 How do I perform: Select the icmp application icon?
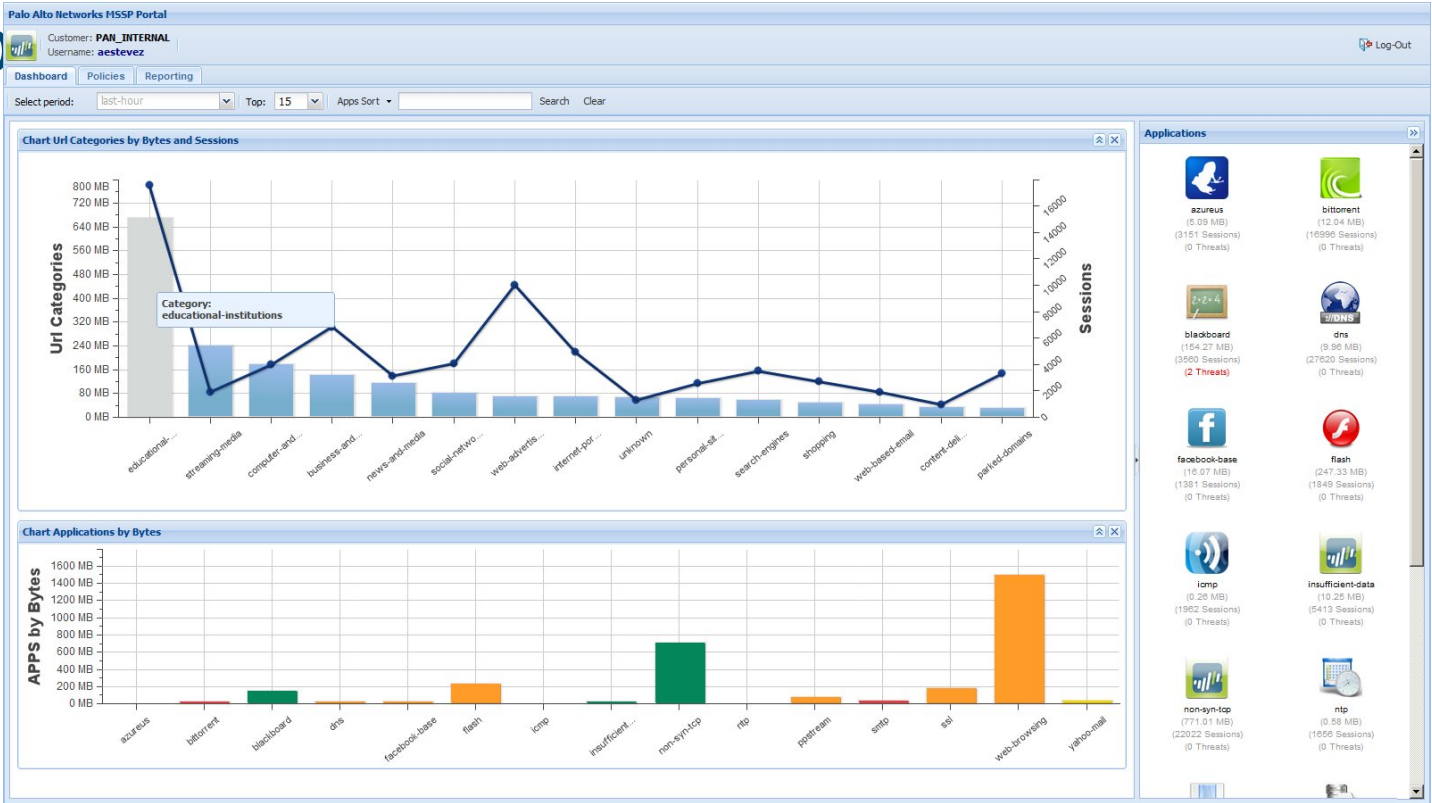tap(1206, 552)
